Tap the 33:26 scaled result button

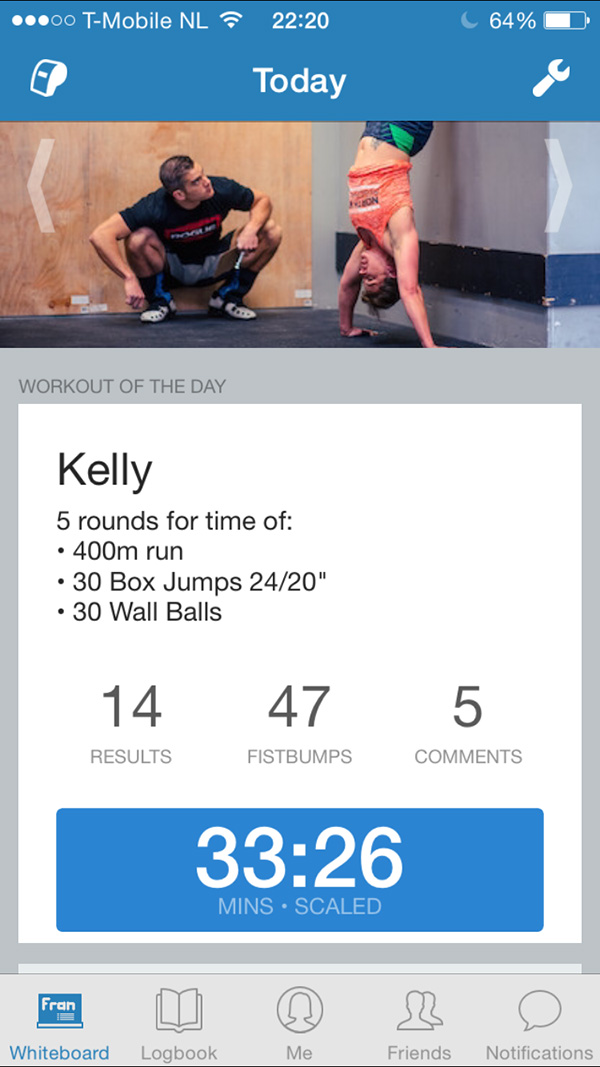pyautogui.click(x=299, y=870)
